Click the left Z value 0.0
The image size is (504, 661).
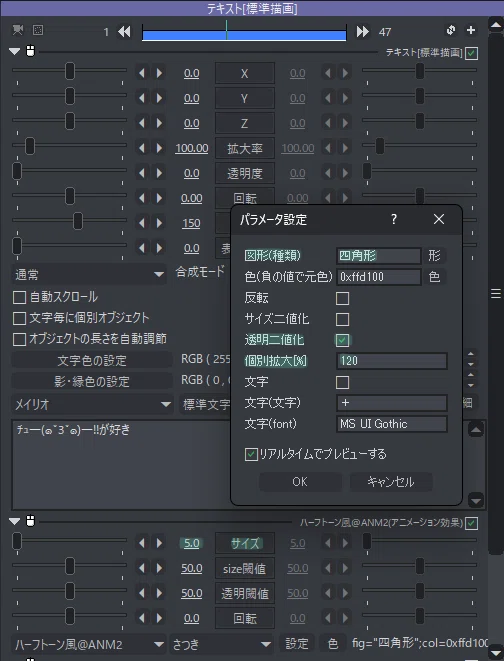(x=192, y=123)
